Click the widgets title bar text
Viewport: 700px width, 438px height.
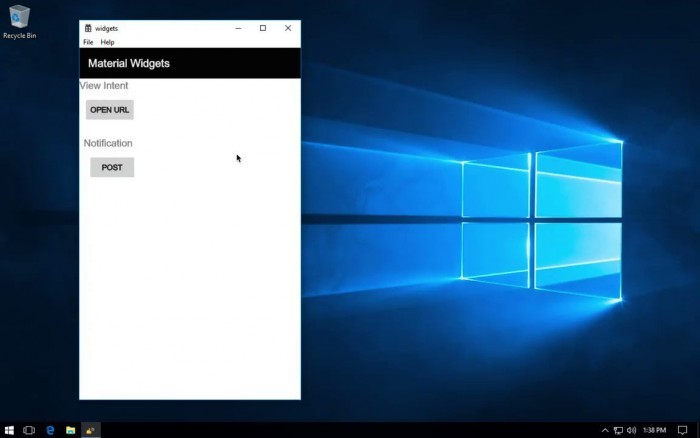point(106,29)
